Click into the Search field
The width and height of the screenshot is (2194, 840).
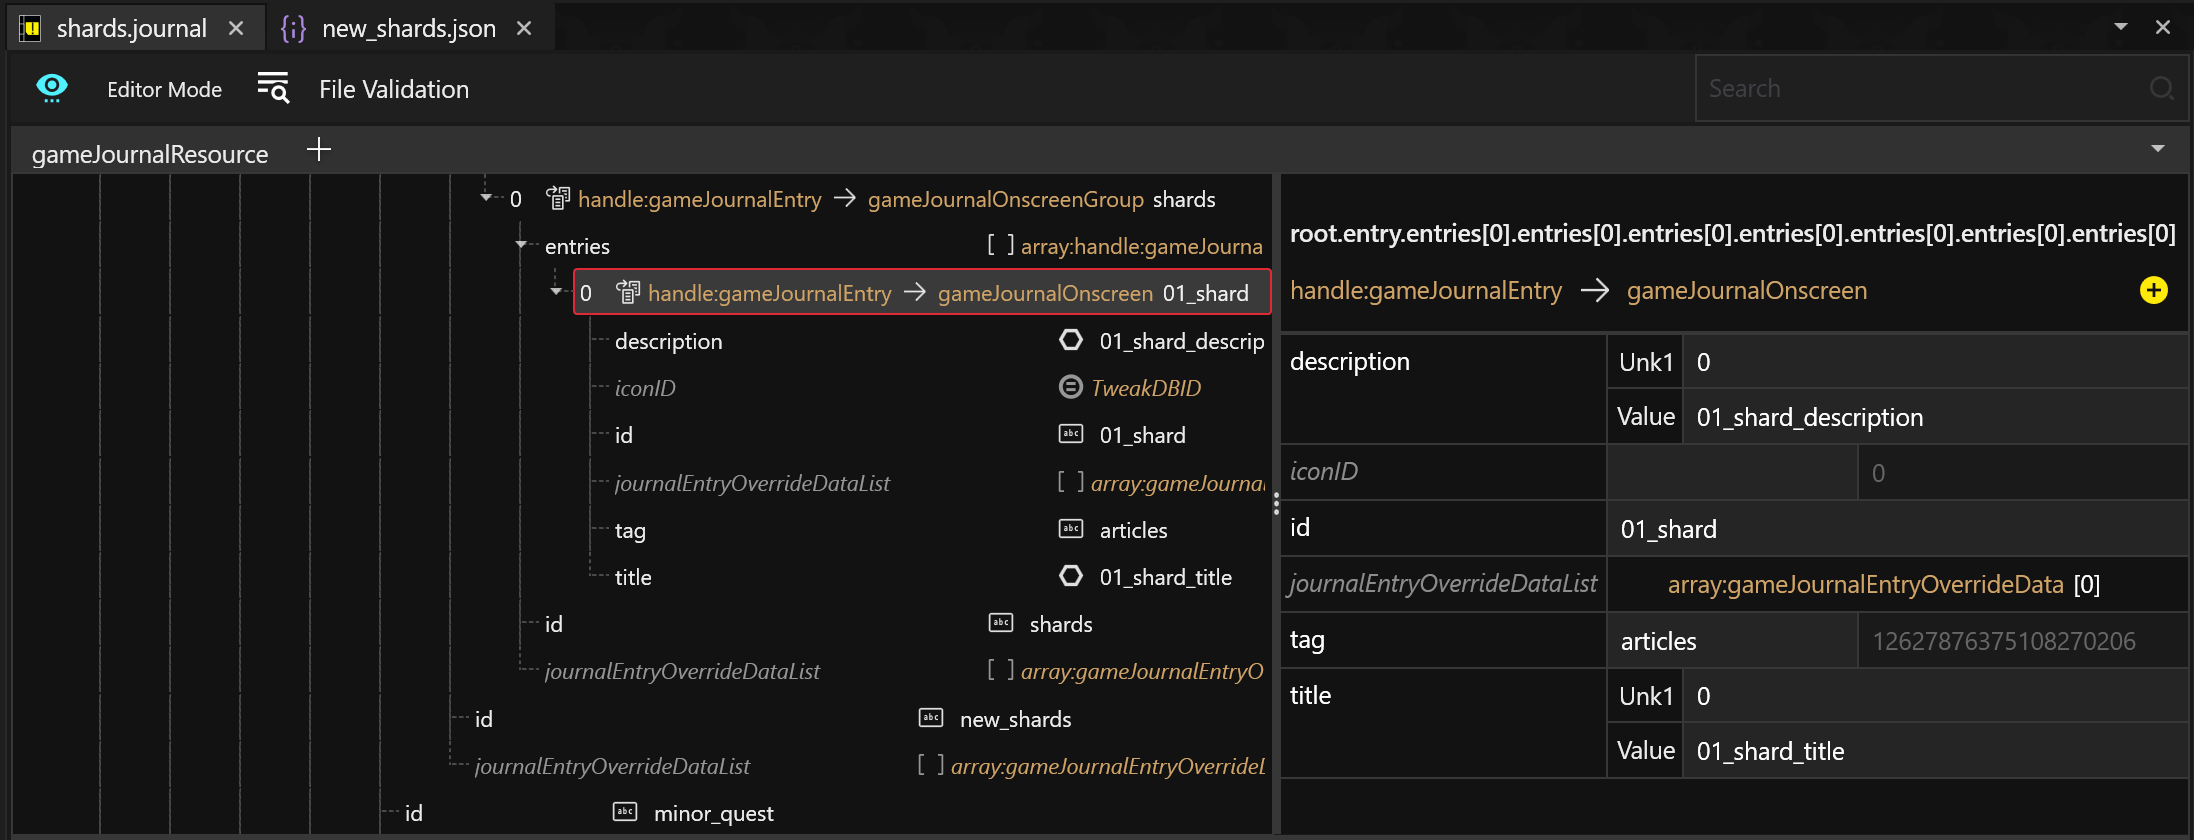[1920, 88]
